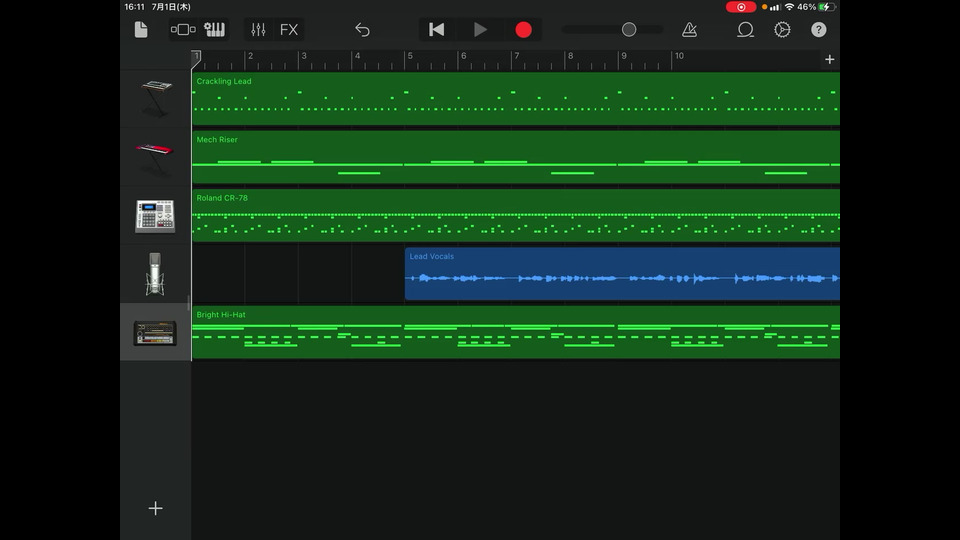Viewport: 960px width, 540px height.
Task: Open song Settings gear
Action: coord(782,29)
